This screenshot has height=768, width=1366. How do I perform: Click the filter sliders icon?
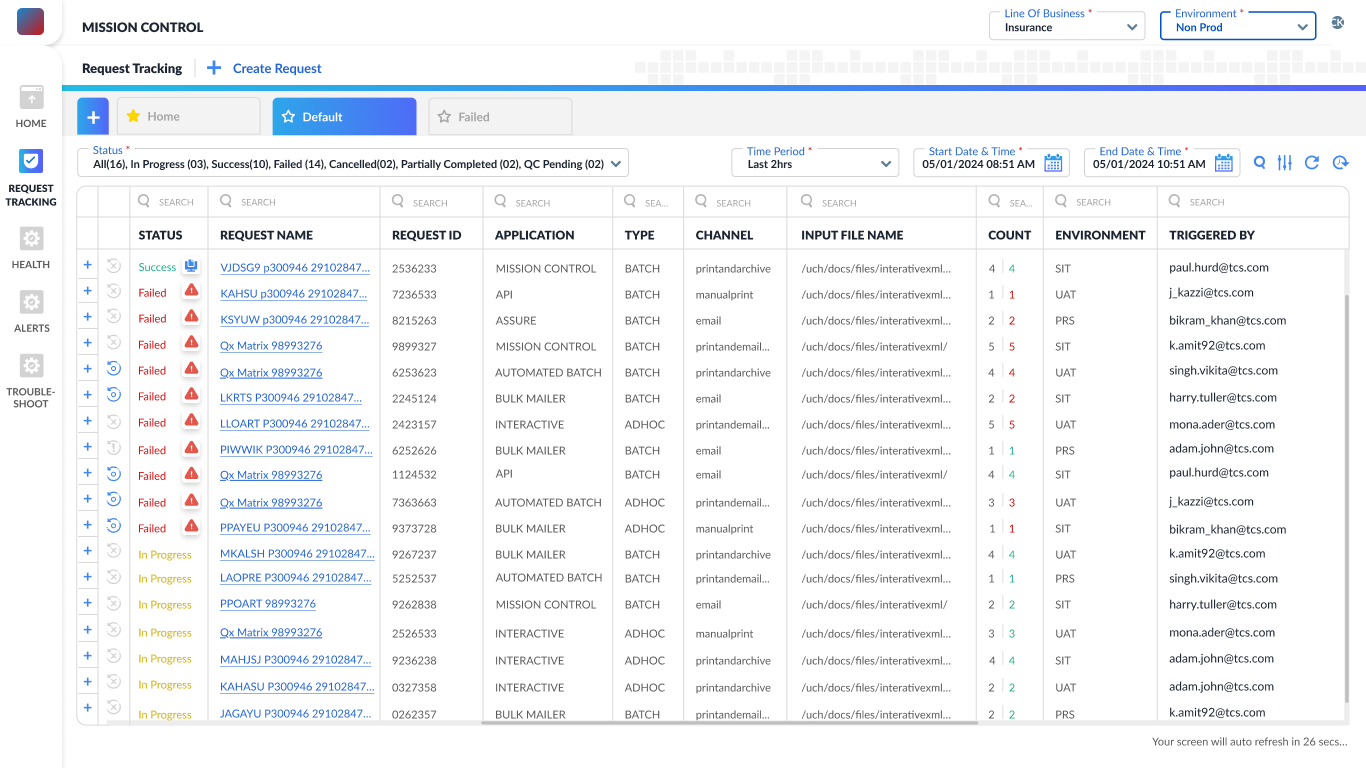(x=1285, y=163)
